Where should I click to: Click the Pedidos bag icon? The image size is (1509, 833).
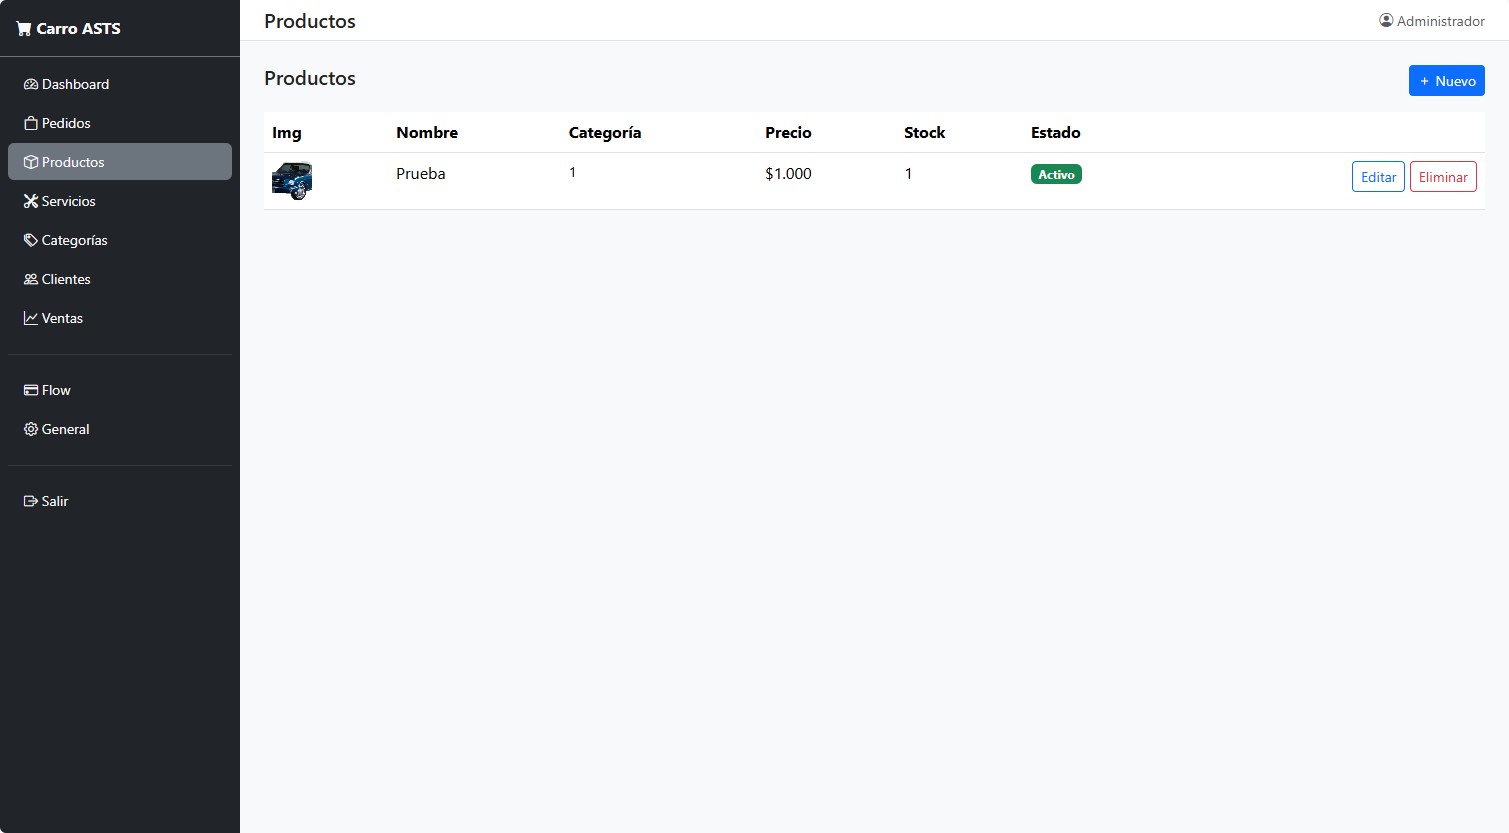click(x=31, y=123)
